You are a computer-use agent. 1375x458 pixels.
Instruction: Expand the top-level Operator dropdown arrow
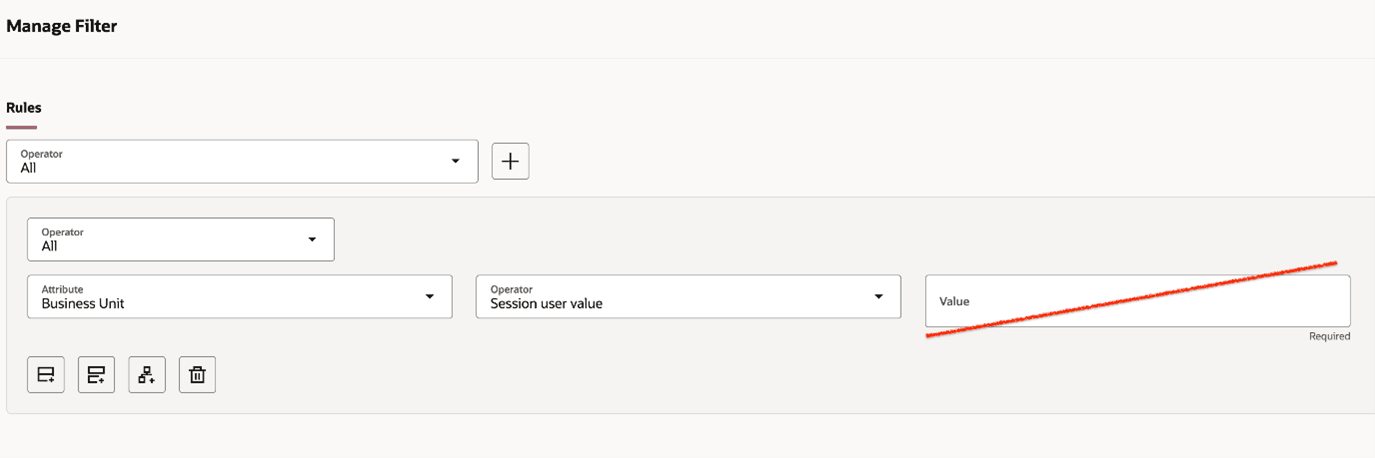pyautogui.click(x=456, y=161)
